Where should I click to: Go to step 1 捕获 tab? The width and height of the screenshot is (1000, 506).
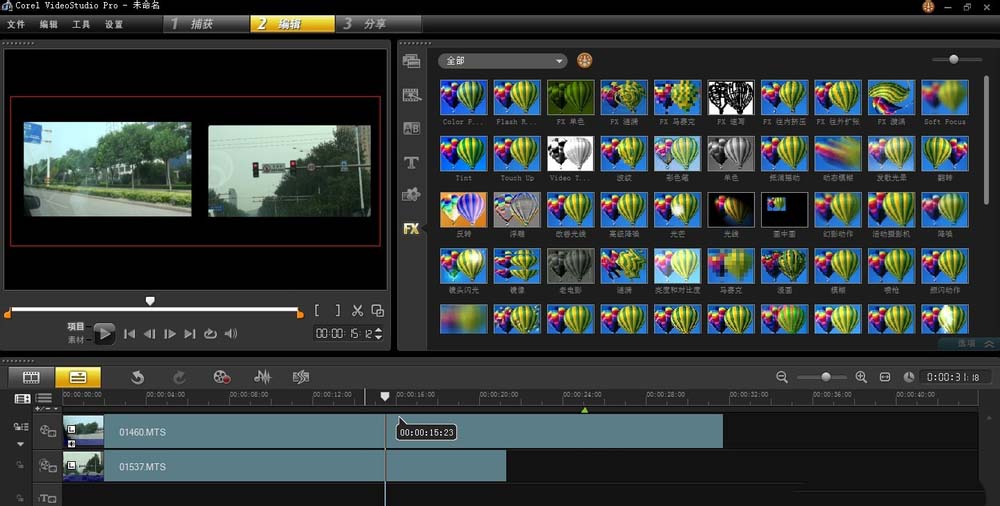pos(207,24)
